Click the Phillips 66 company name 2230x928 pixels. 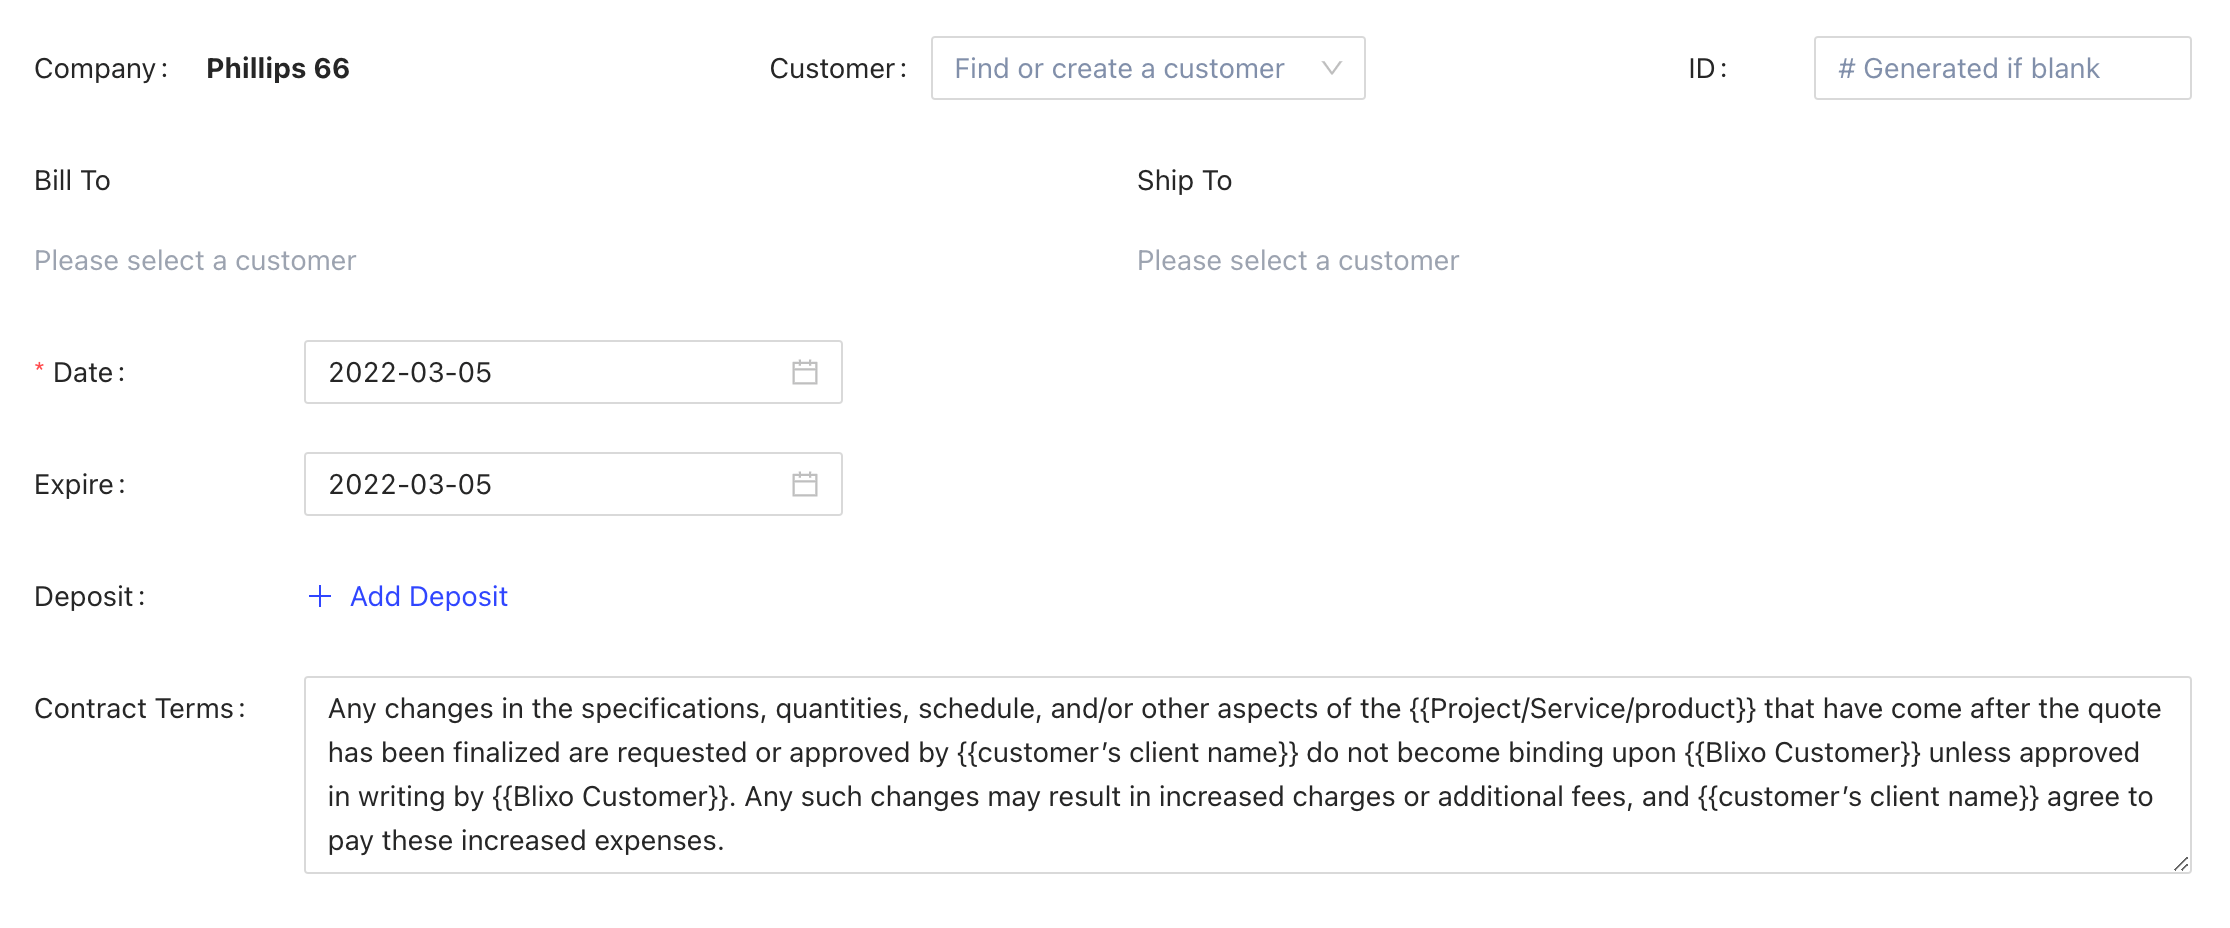(x=278, y=68)
